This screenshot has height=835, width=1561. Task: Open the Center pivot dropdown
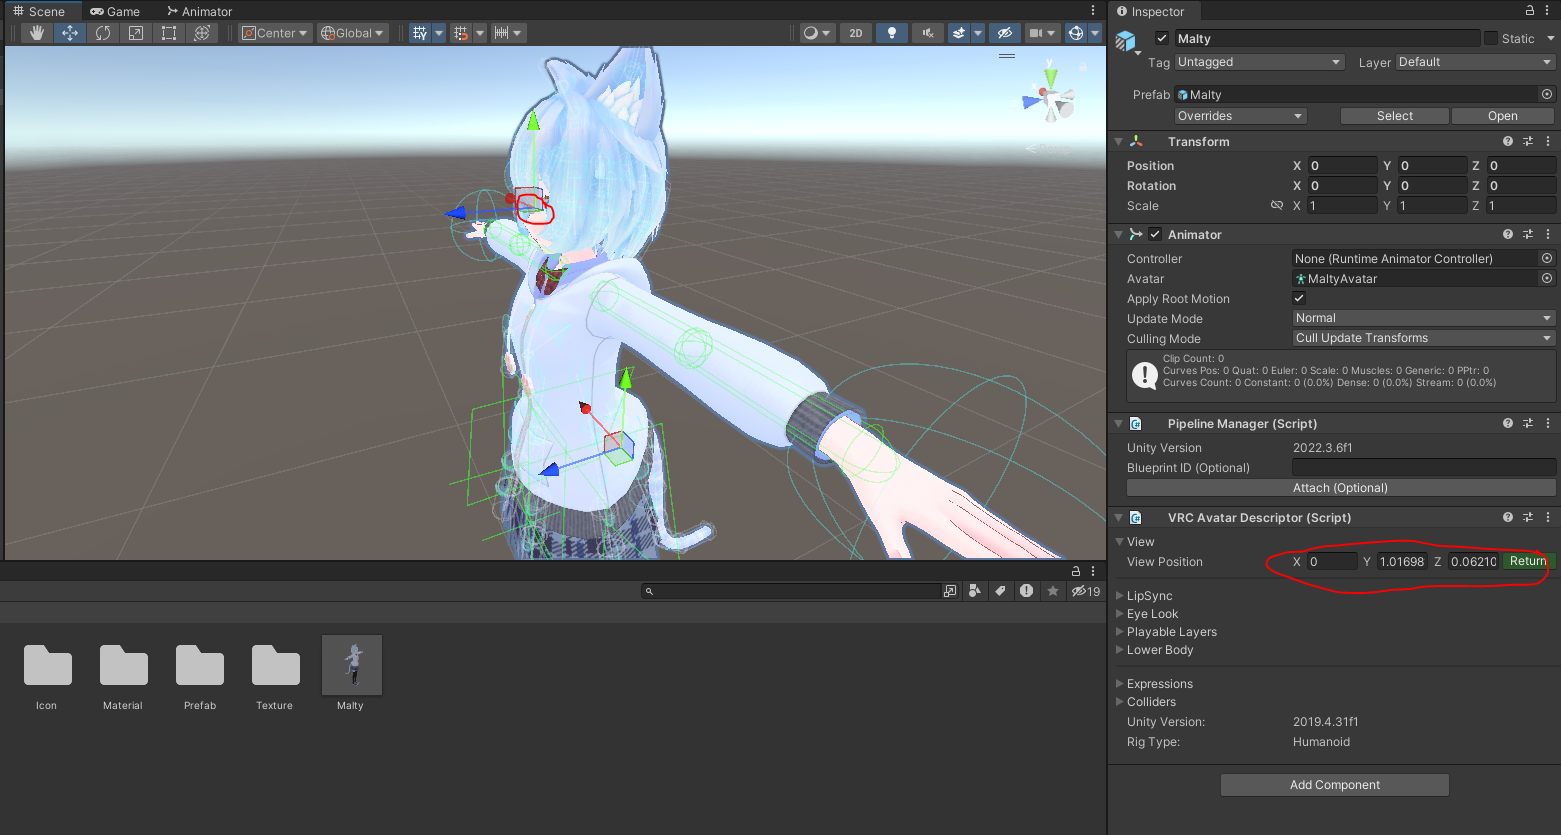[x=275, y=33]
